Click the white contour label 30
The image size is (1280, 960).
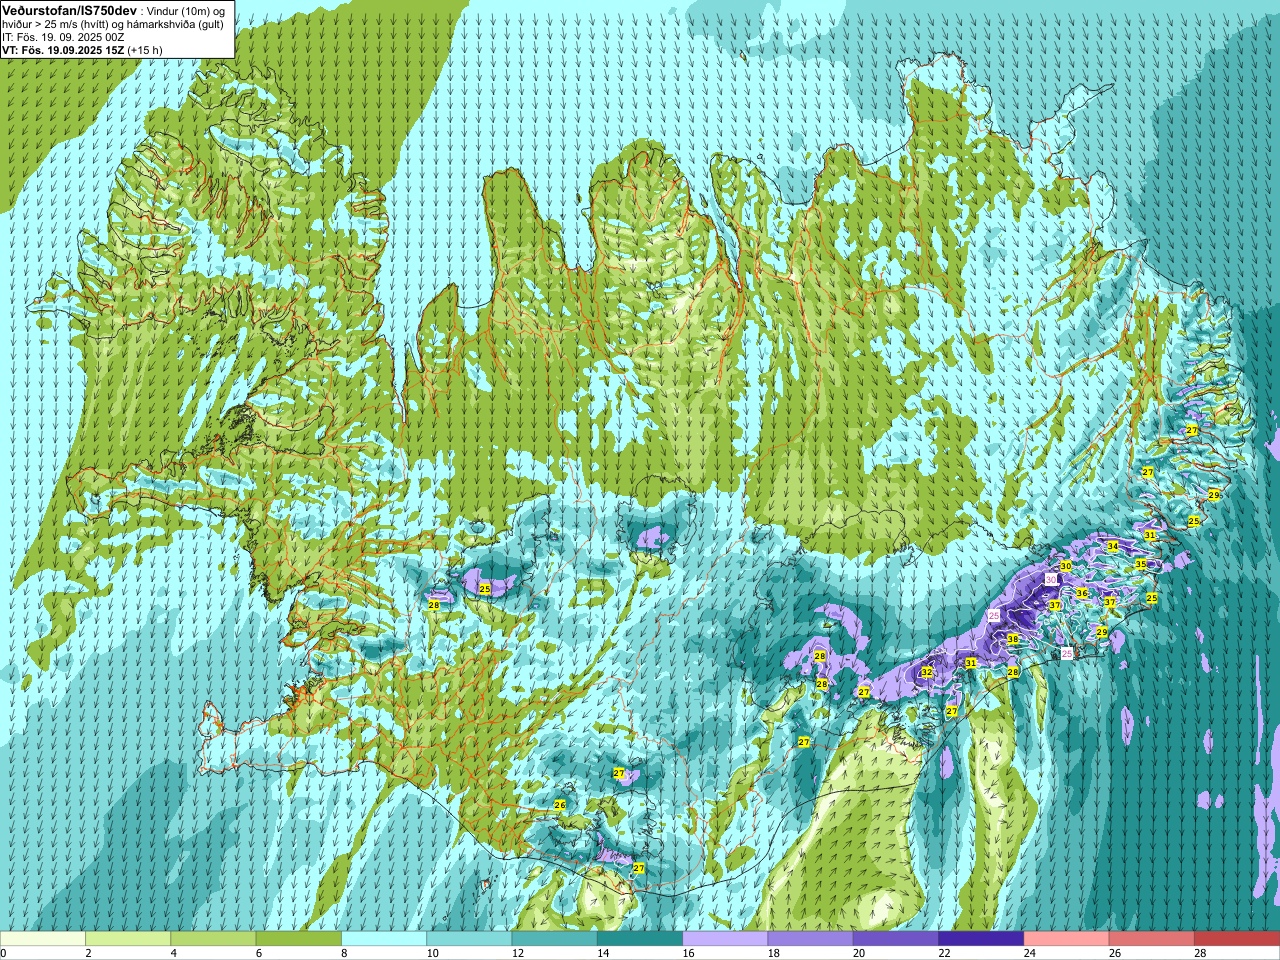pos(1050,579)
